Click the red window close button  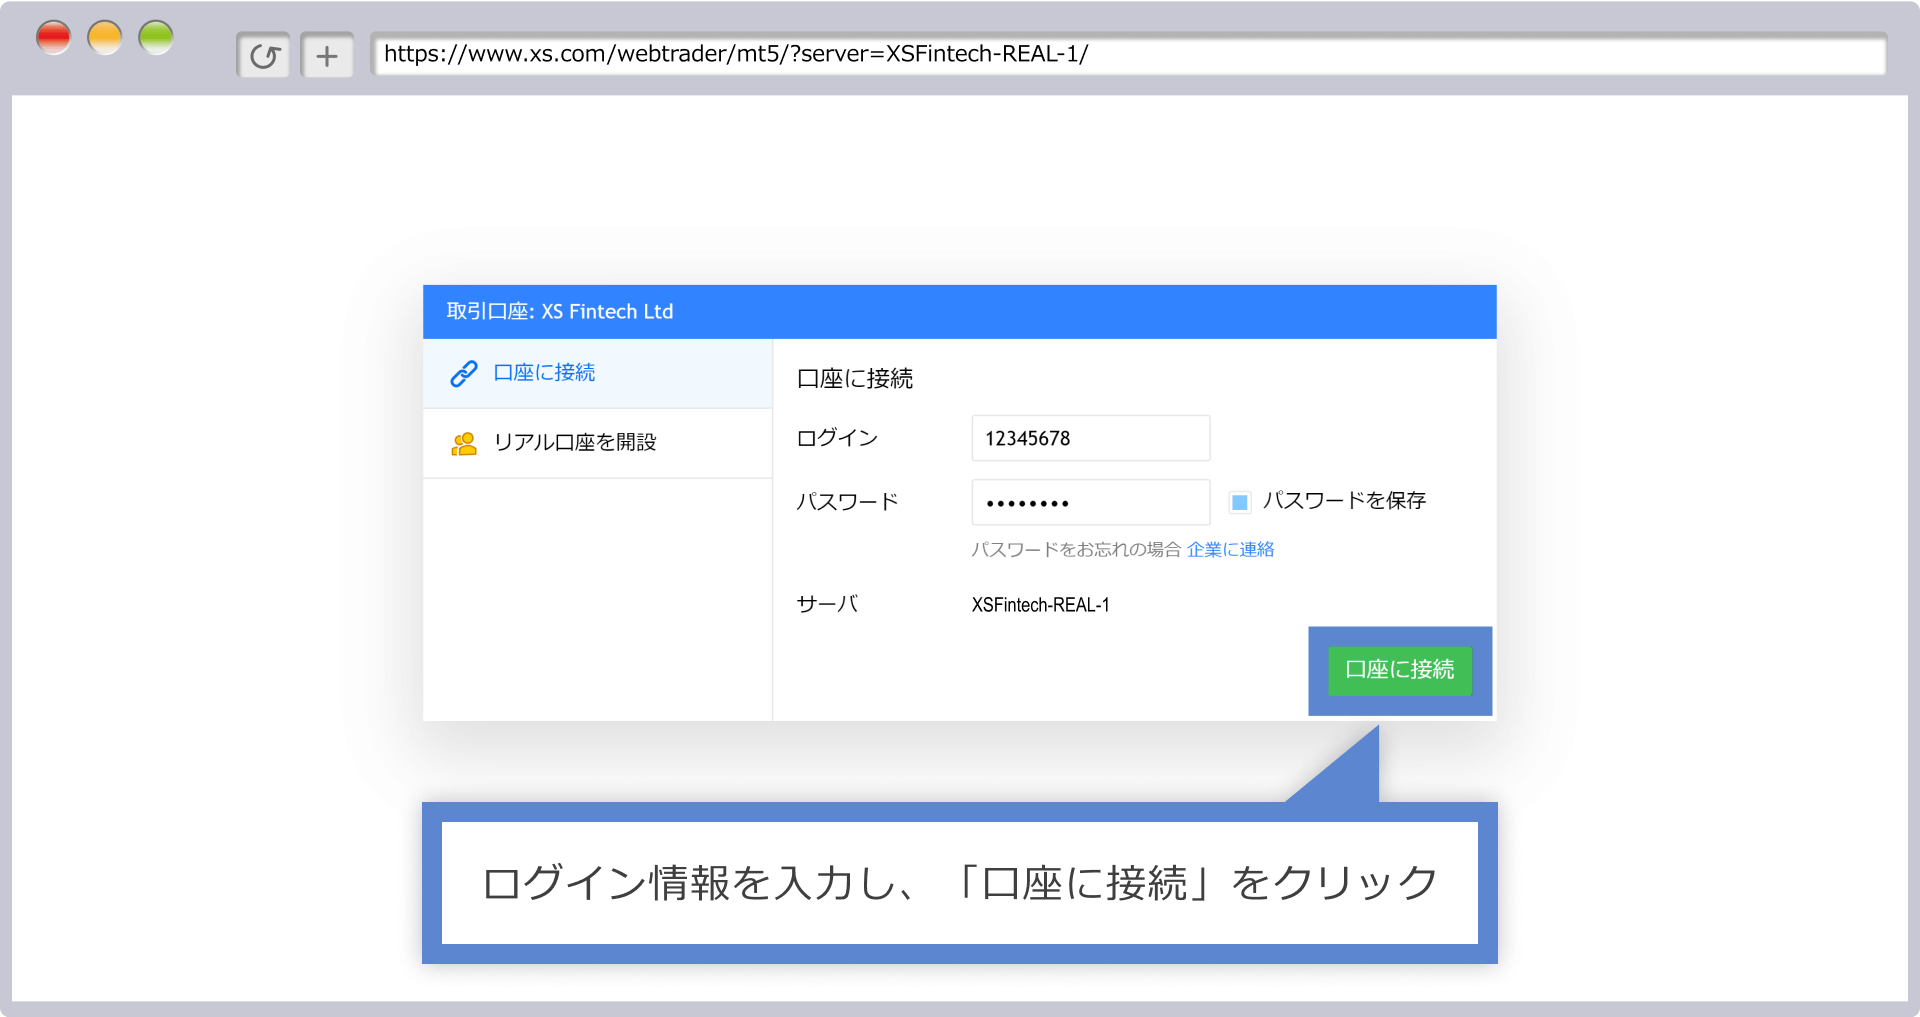click(x=53, y=38)
